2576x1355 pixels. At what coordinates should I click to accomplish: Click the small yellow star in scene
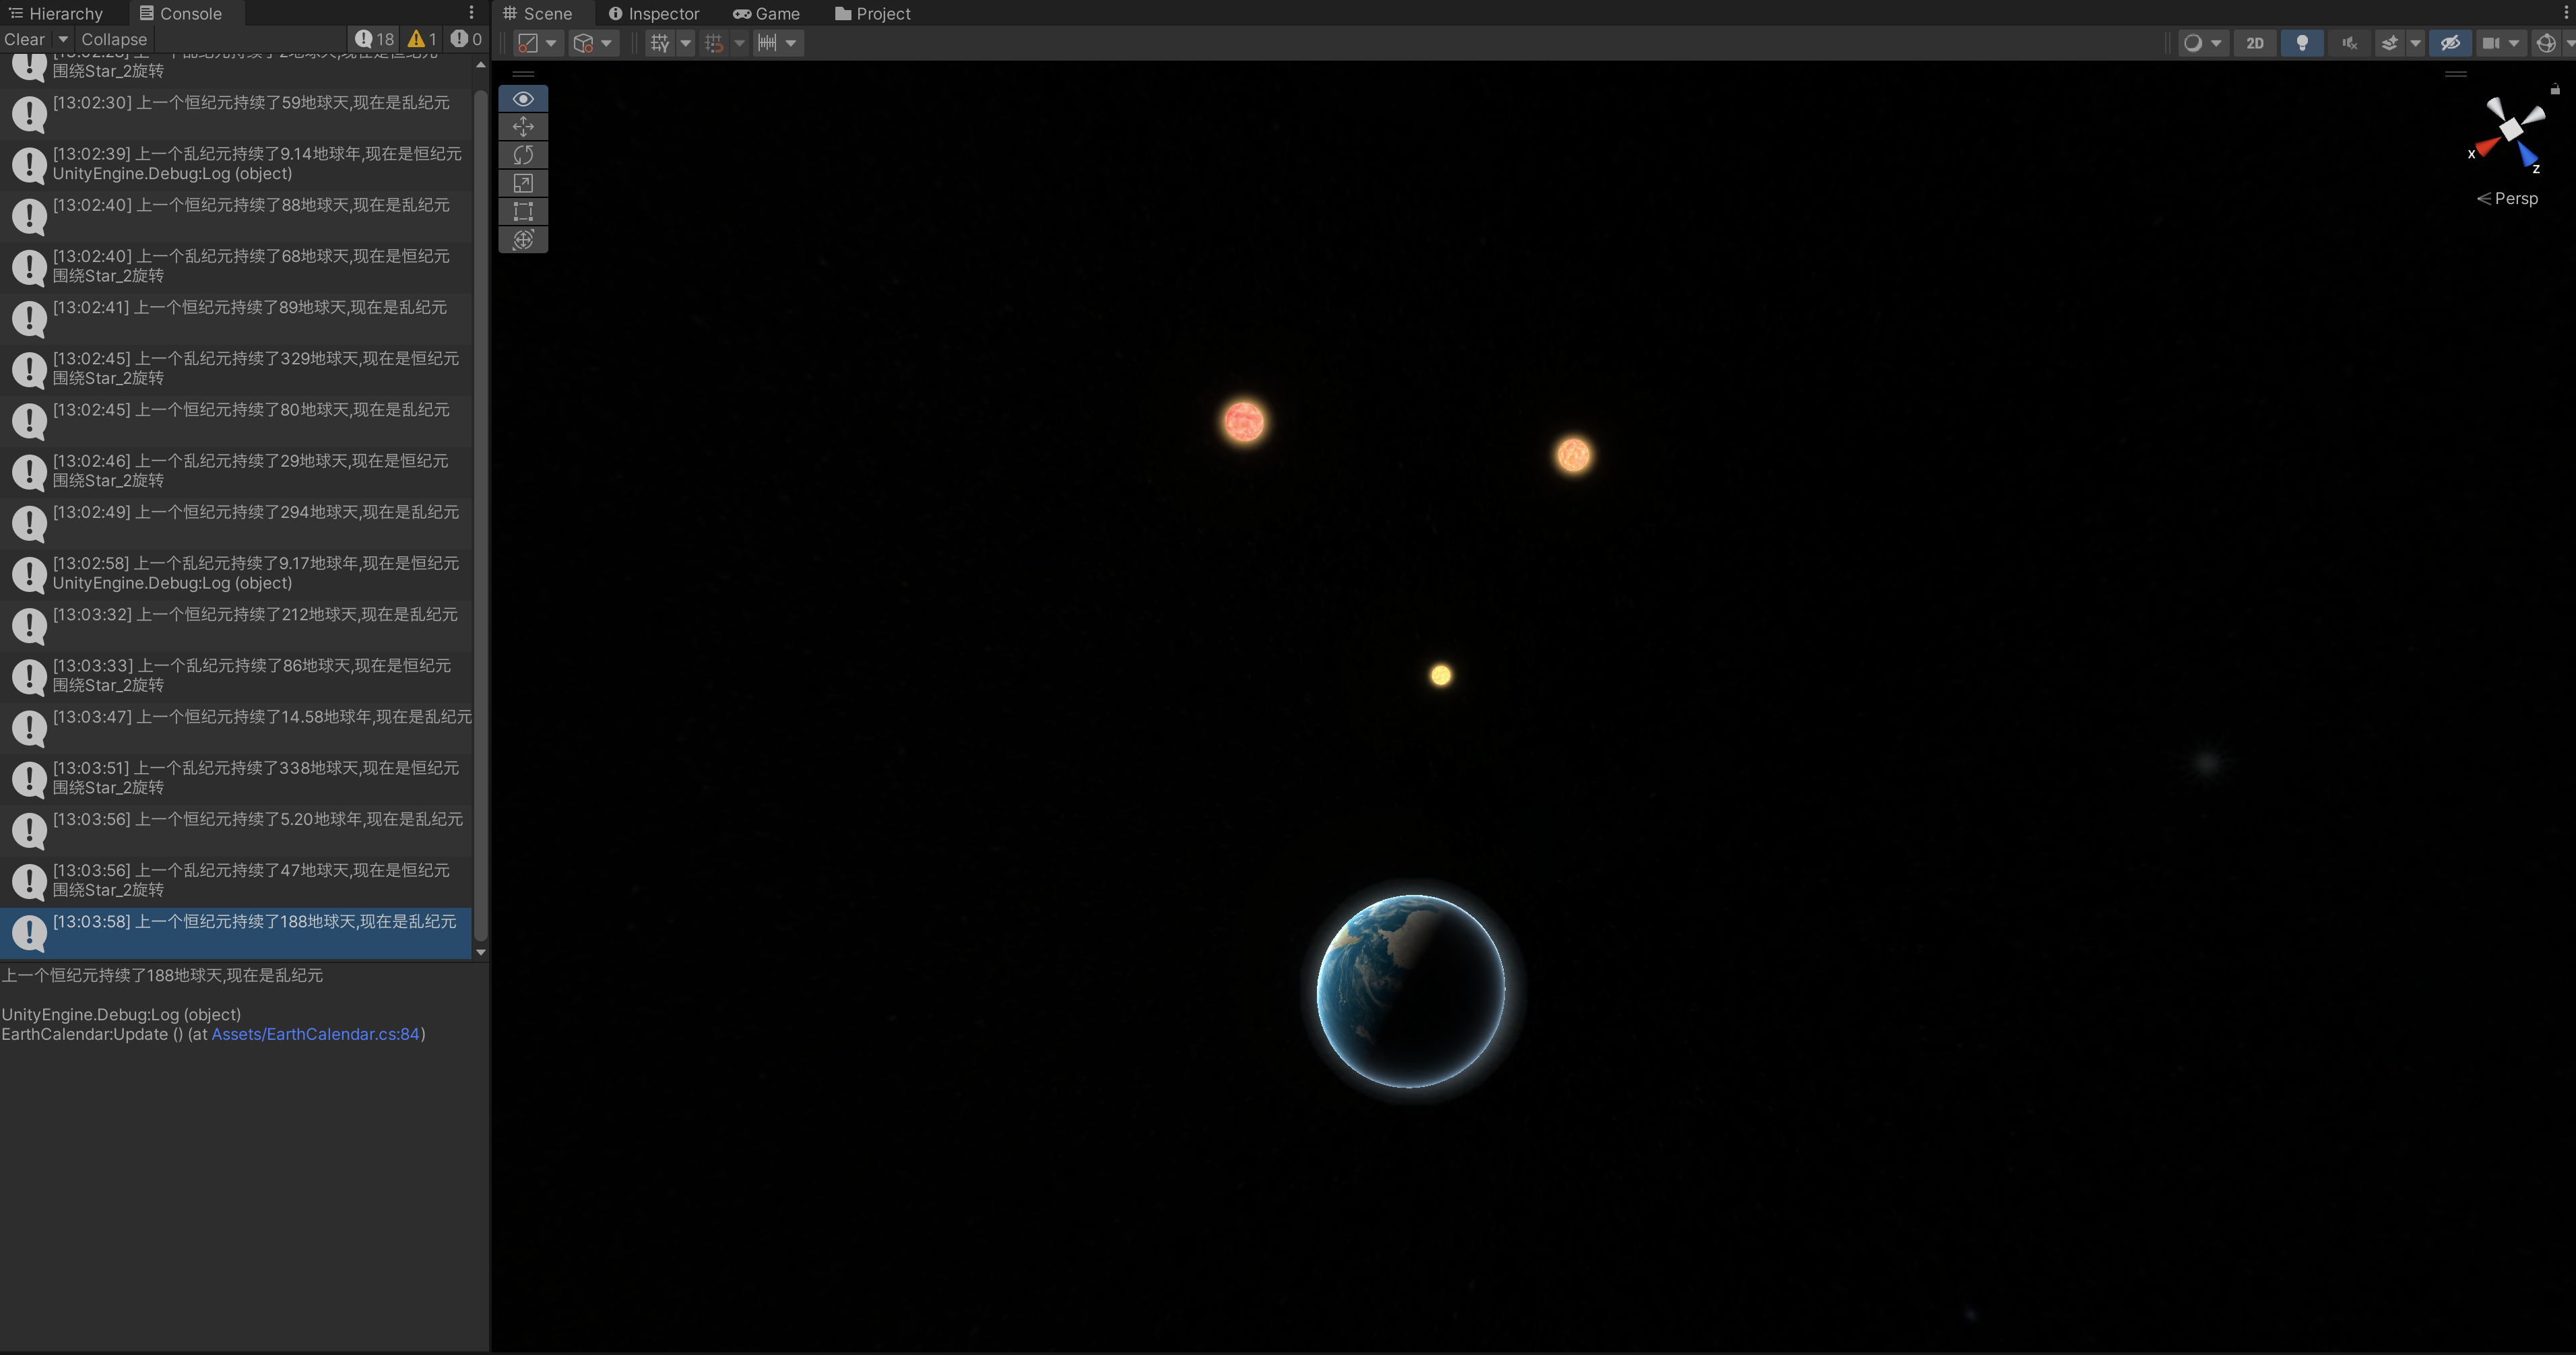pos(1441,676)
